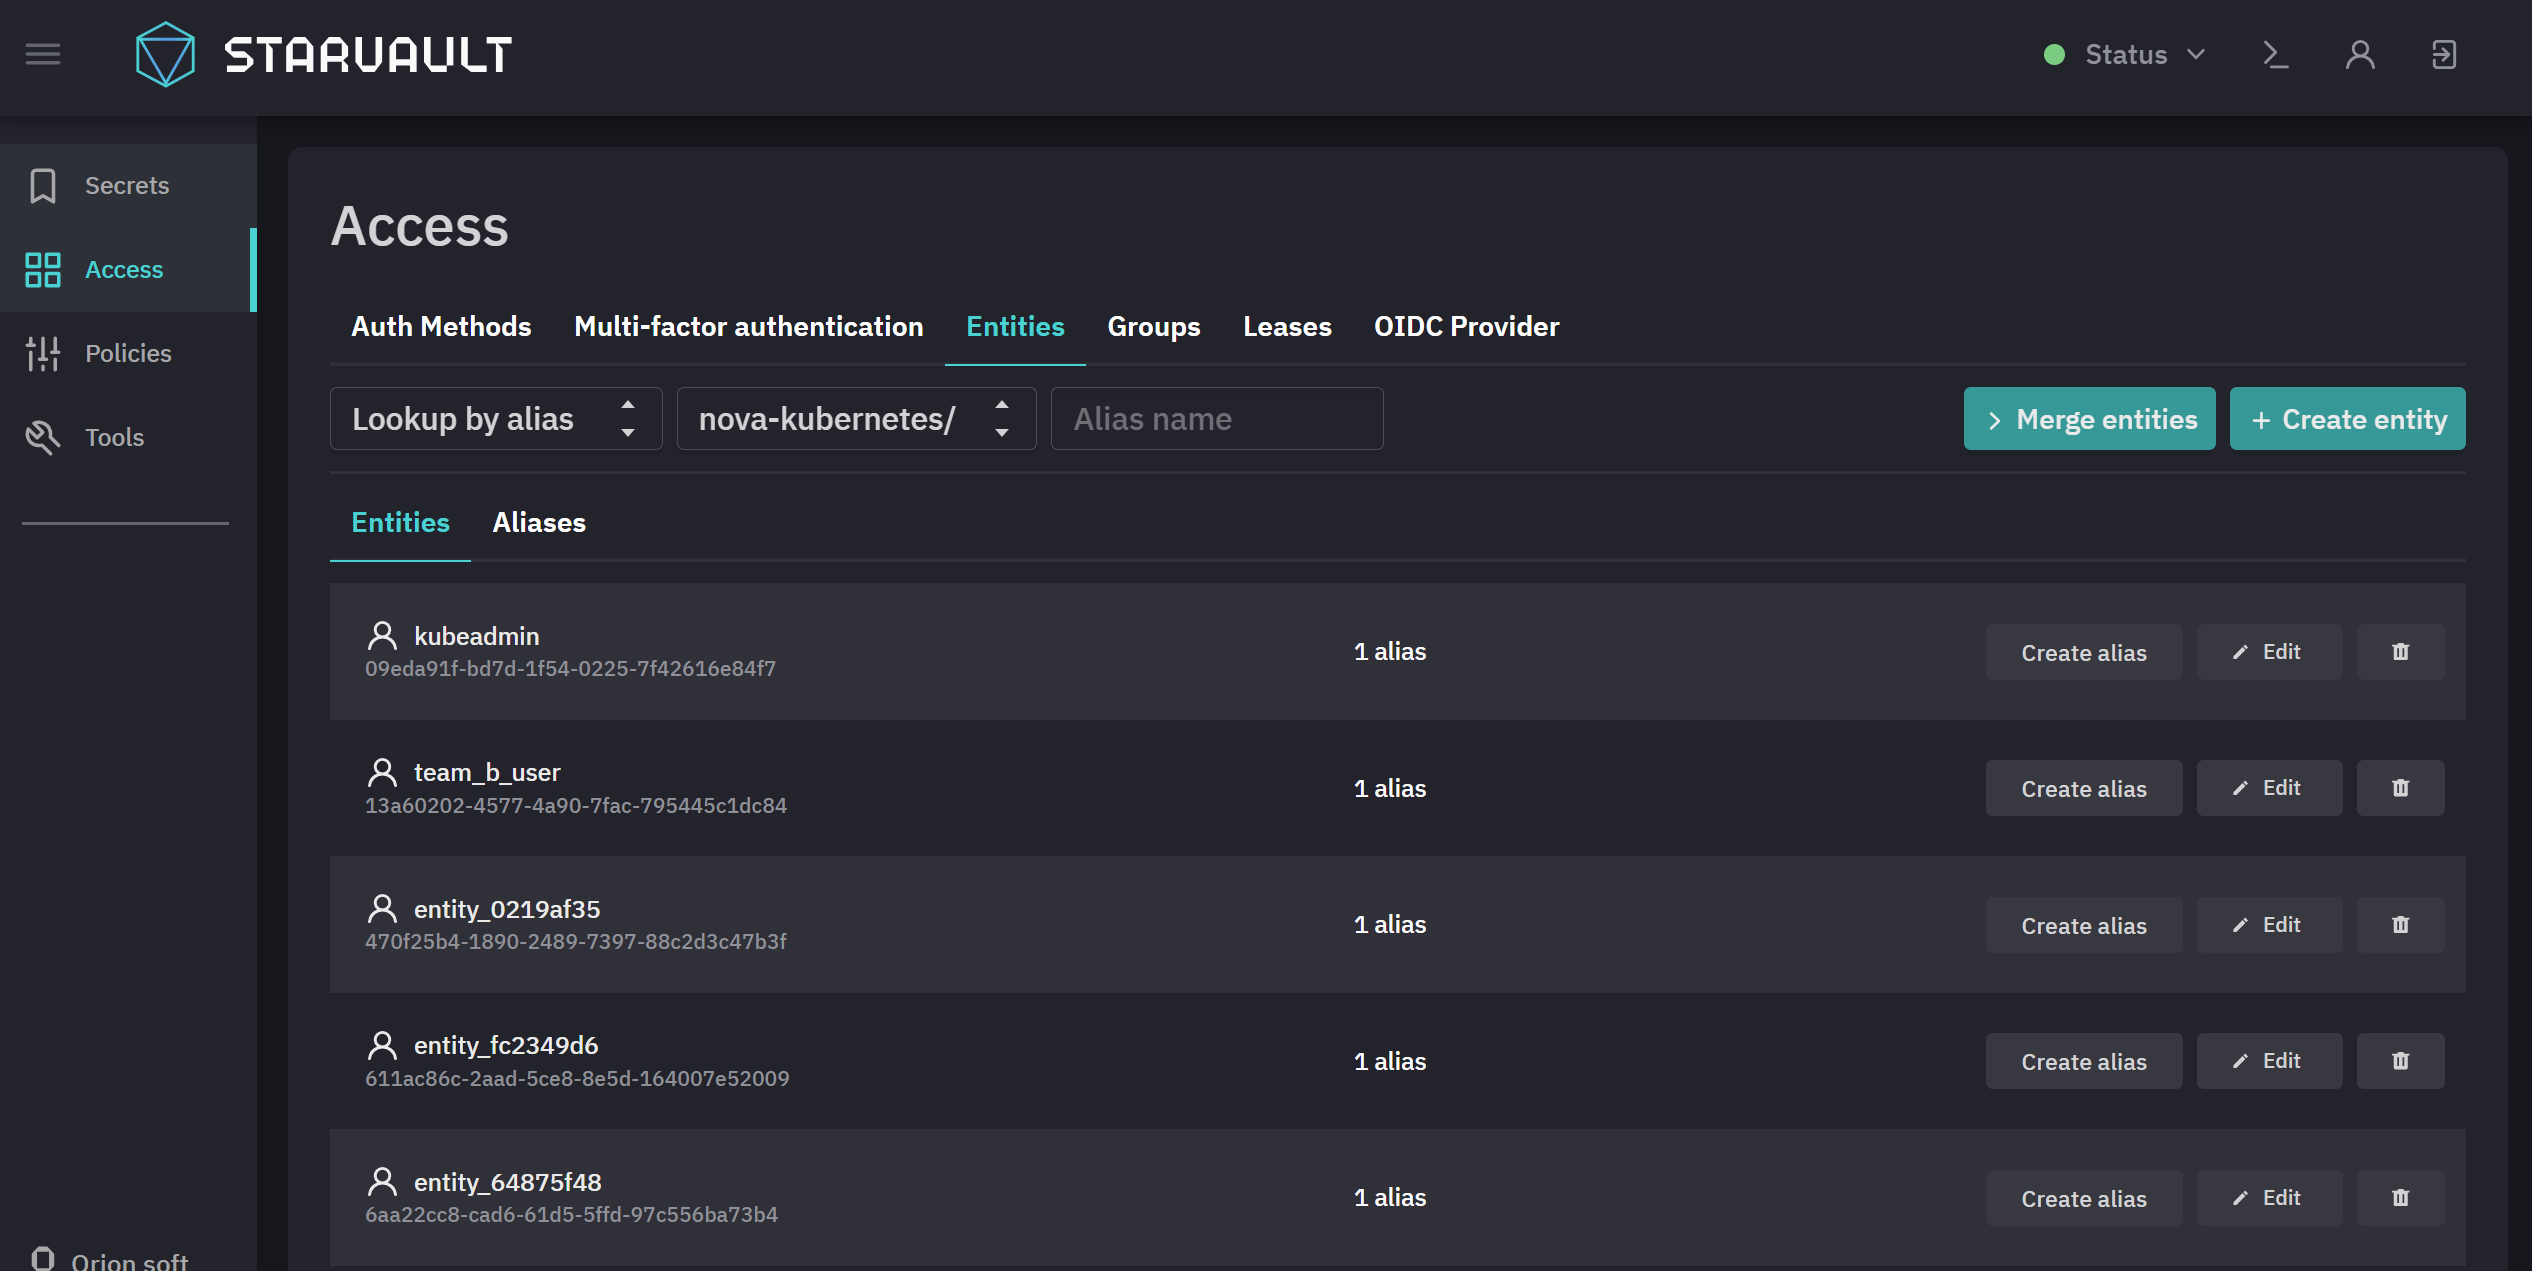
Task: Edit entity_64875f48
Action: (2269, 1198)
